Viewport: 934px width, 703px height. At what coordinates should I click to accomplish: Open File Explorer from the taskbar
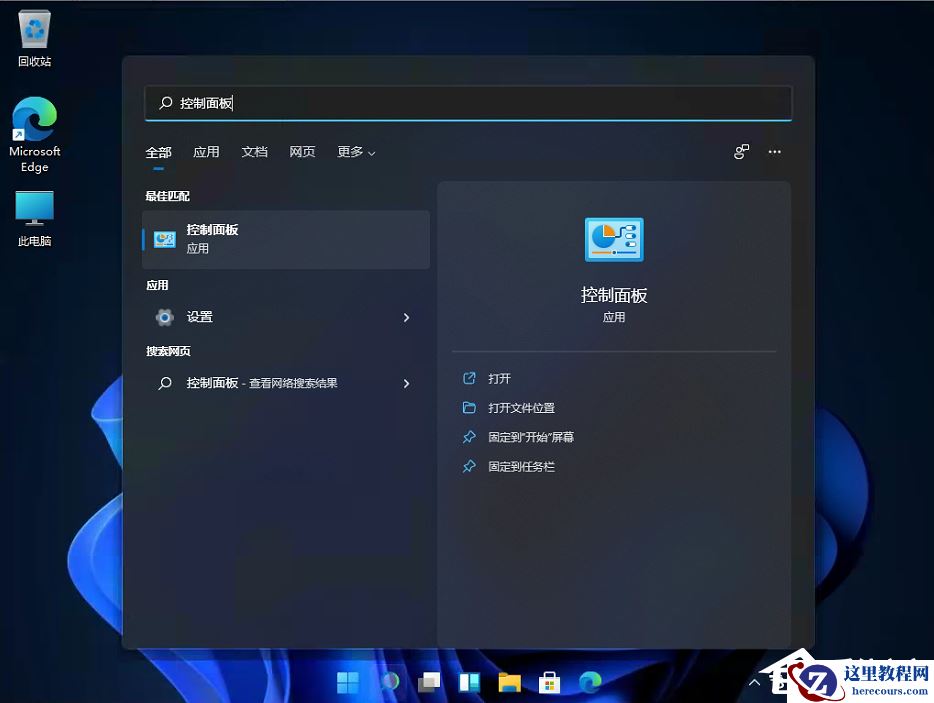tap(509, 682)
